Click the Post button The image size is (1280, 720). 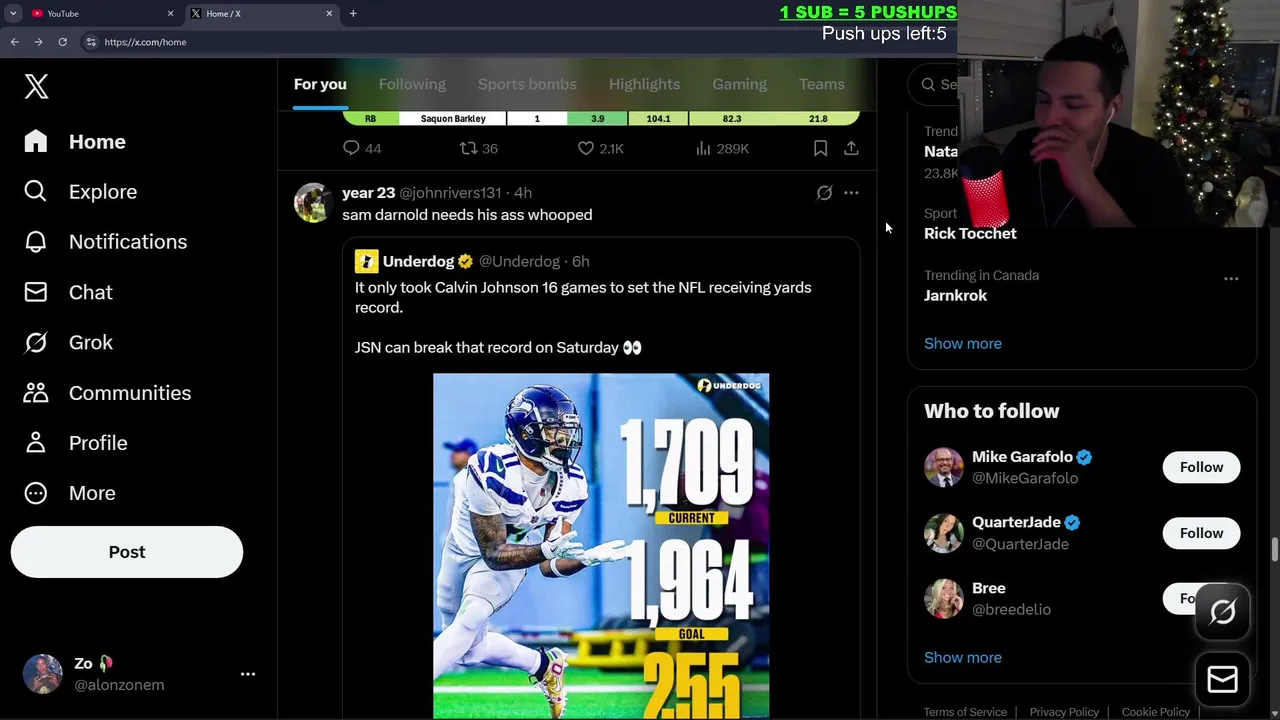tap(127, 552)
